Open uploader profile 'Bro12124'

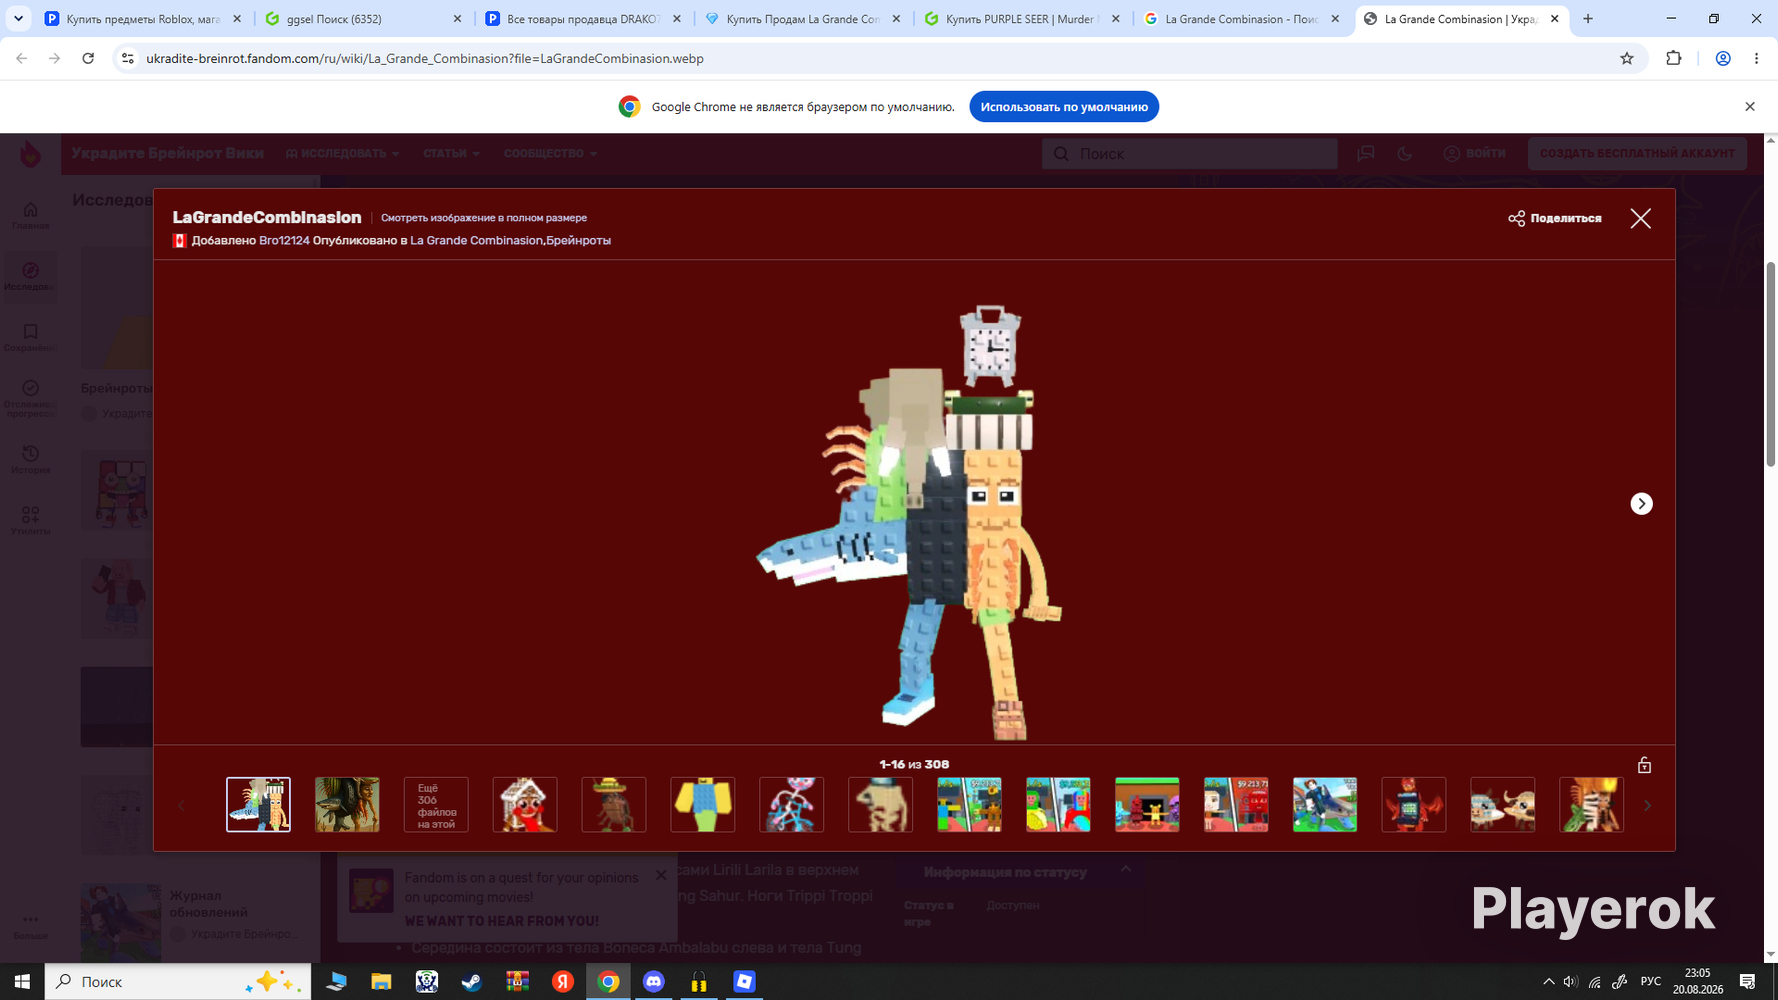click(x=284, y=241)
